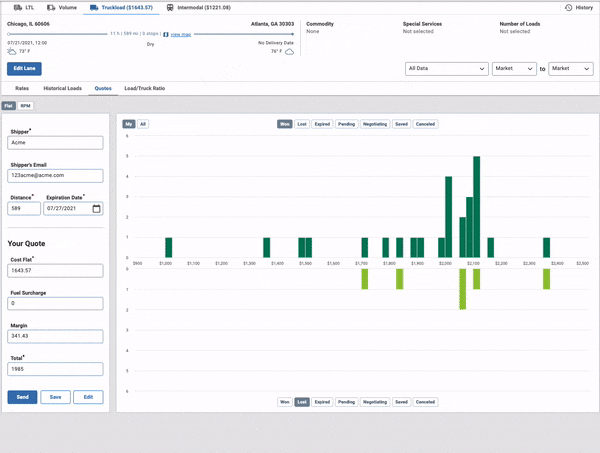Toggle Won in the top chart filters
The height and width of the screenshot is (453, 600).
(x=285, y=124)
